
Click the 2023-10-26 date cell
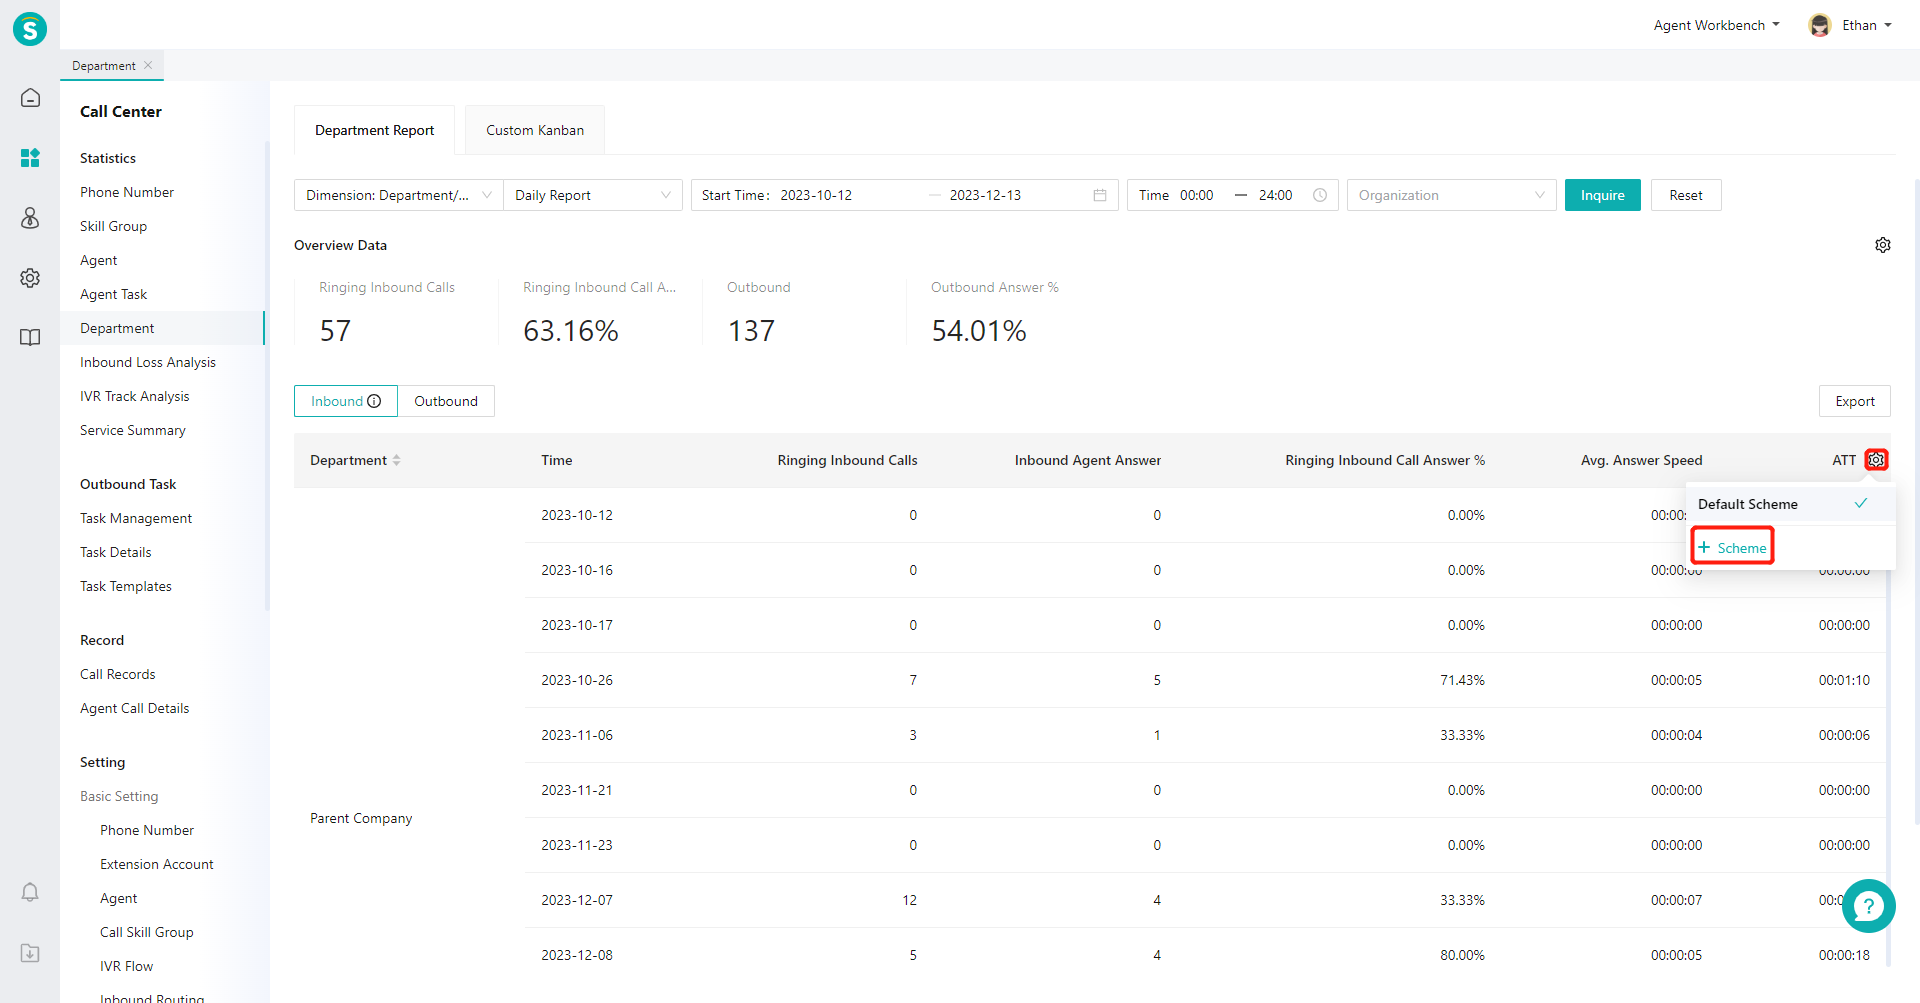577,680
